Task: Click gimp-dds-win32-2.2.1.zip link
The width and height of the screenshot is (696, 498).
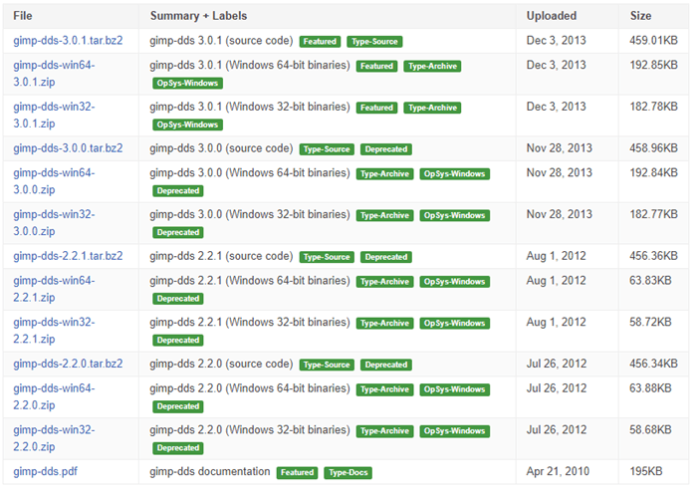Action: pos(54,330)
